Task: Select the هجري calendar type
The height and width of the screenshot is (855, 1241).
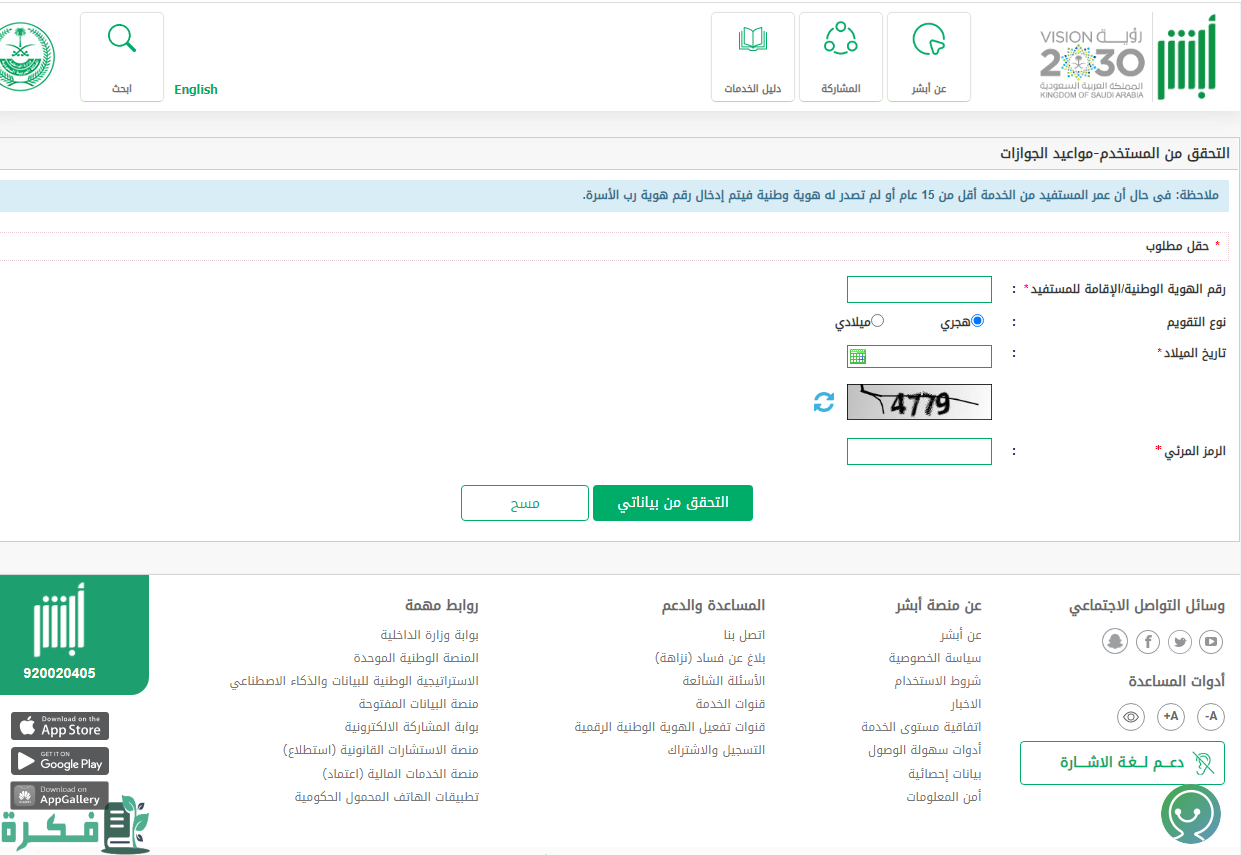Action: [977, 321]
